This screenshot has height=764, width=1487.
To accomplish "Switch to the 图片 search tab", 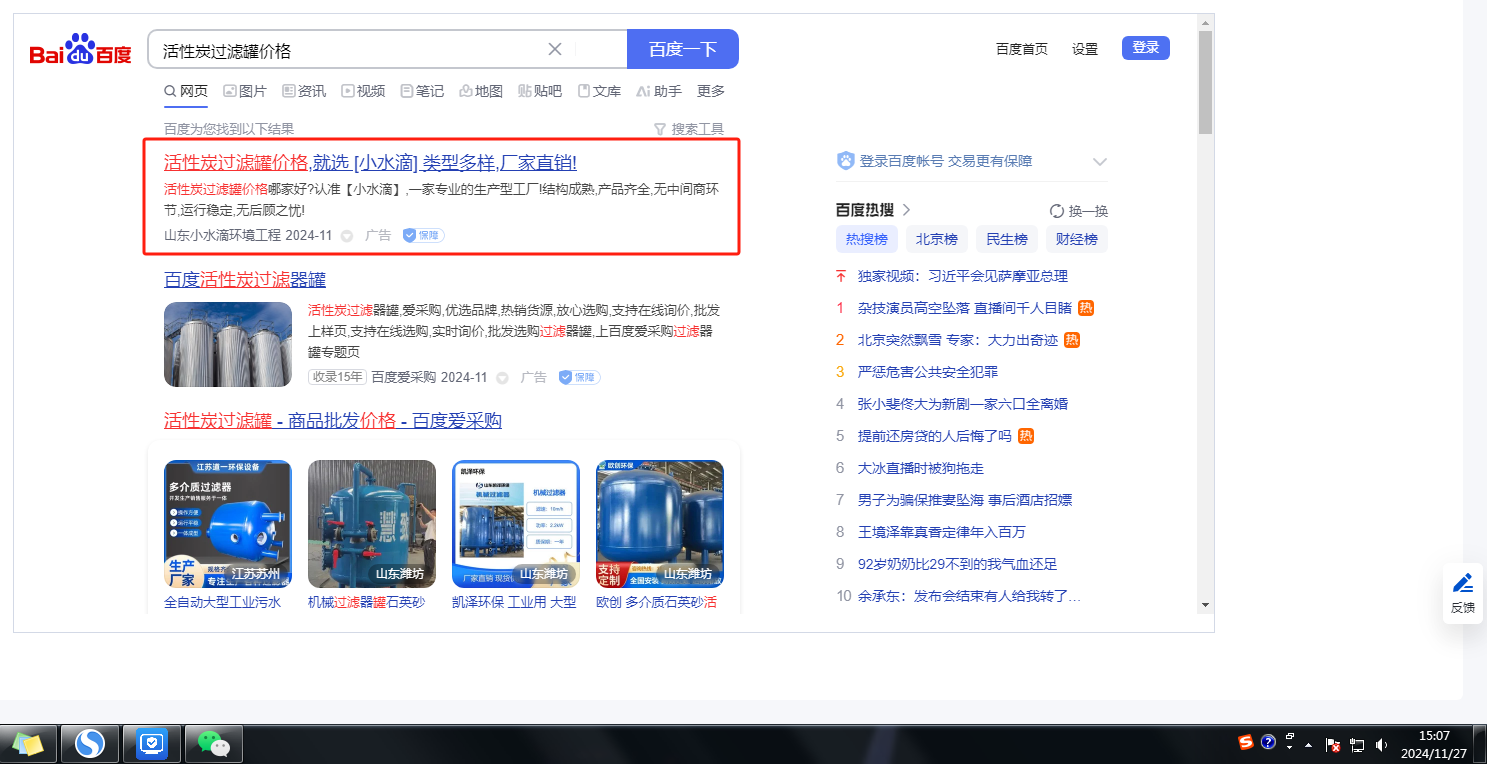I will coord(245,91).
